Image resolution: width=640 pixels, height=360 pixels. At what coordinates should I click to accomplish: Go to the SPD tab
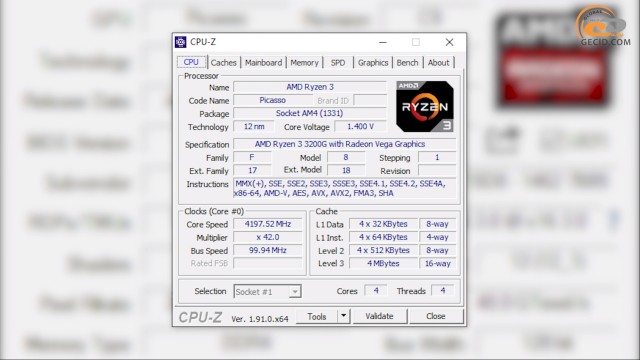(x=338, y=62)
